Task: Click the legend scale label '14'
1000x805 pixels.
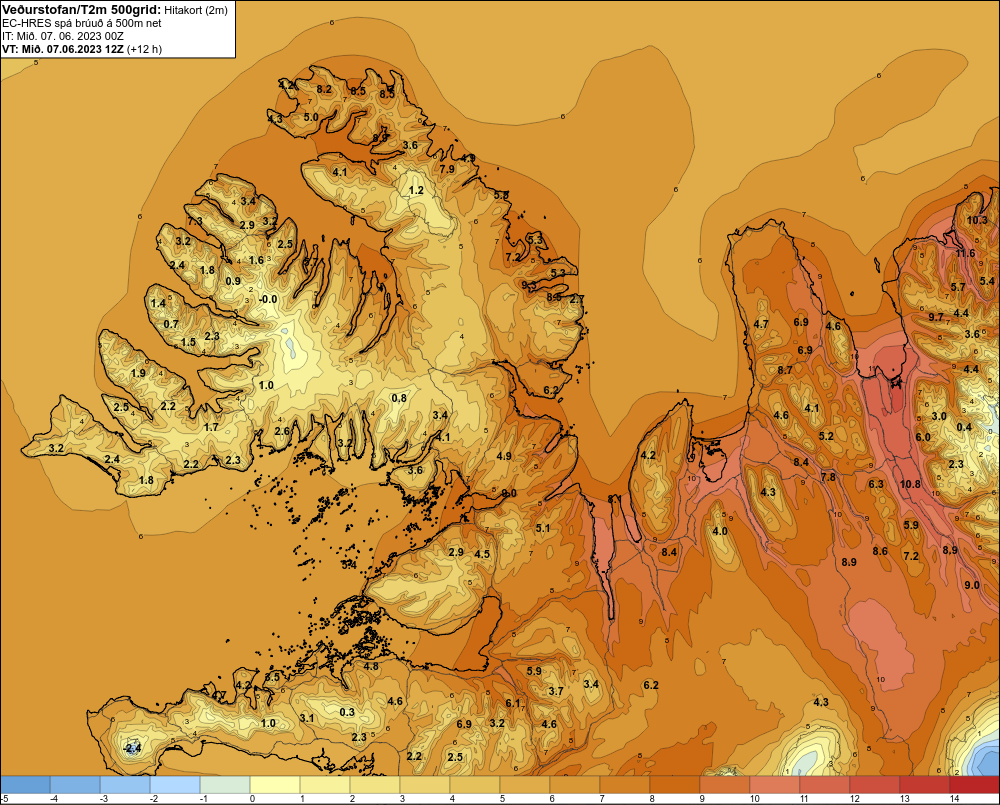Action: [x=954, y=799]
